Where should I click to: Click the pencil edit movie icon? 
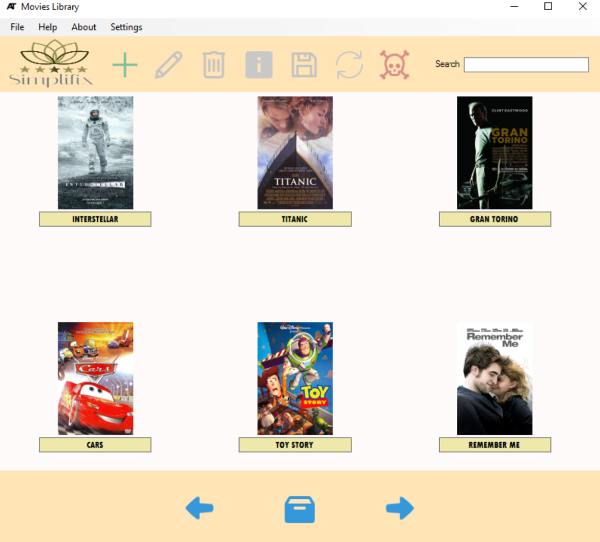coord(169,65)
